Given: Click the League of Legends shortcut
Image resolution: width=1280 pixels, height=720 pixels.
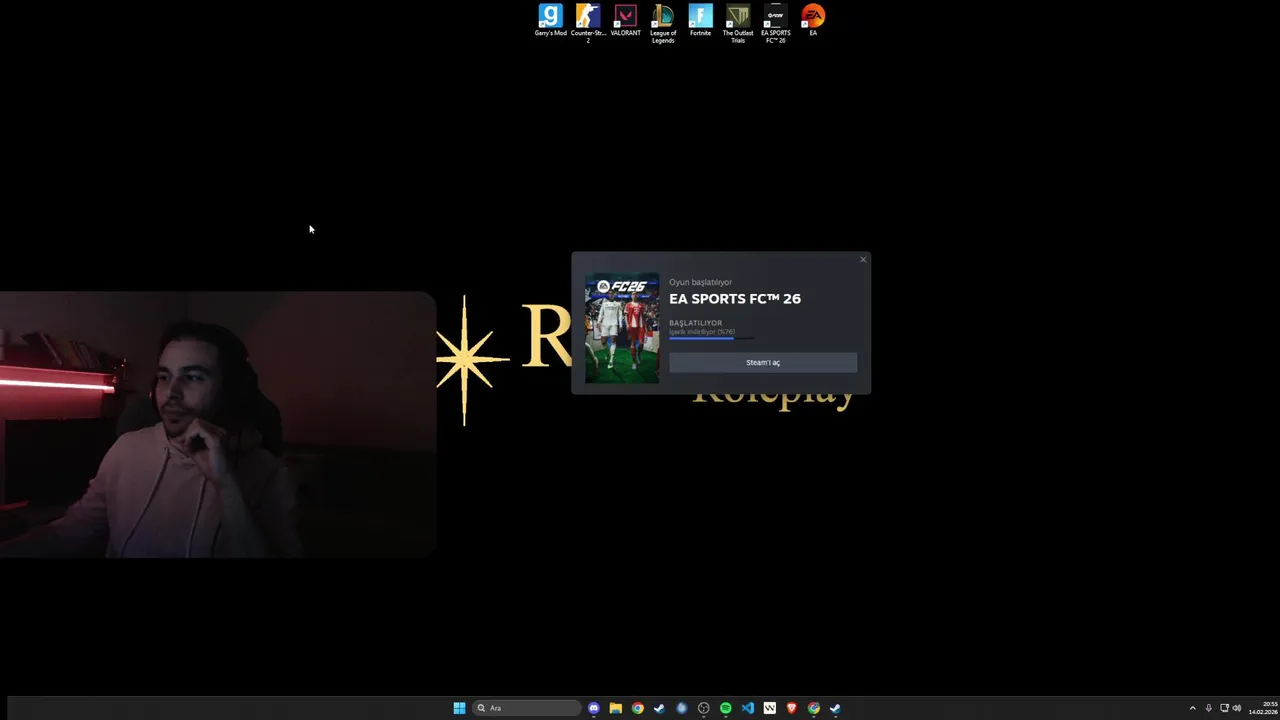Looking at the screenshot, I should pos(663,23).
